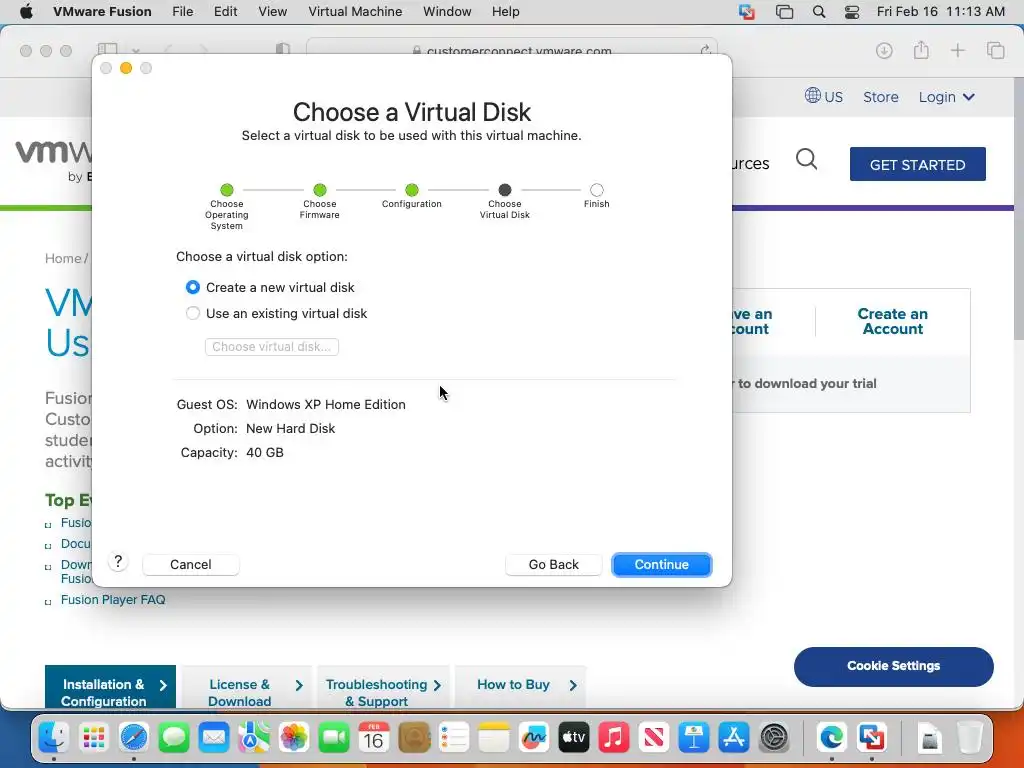Image resolution: width=1024 pixels, height=768 pixels.
Task: Open Mail from the Dock
Action: pos(214,737)
